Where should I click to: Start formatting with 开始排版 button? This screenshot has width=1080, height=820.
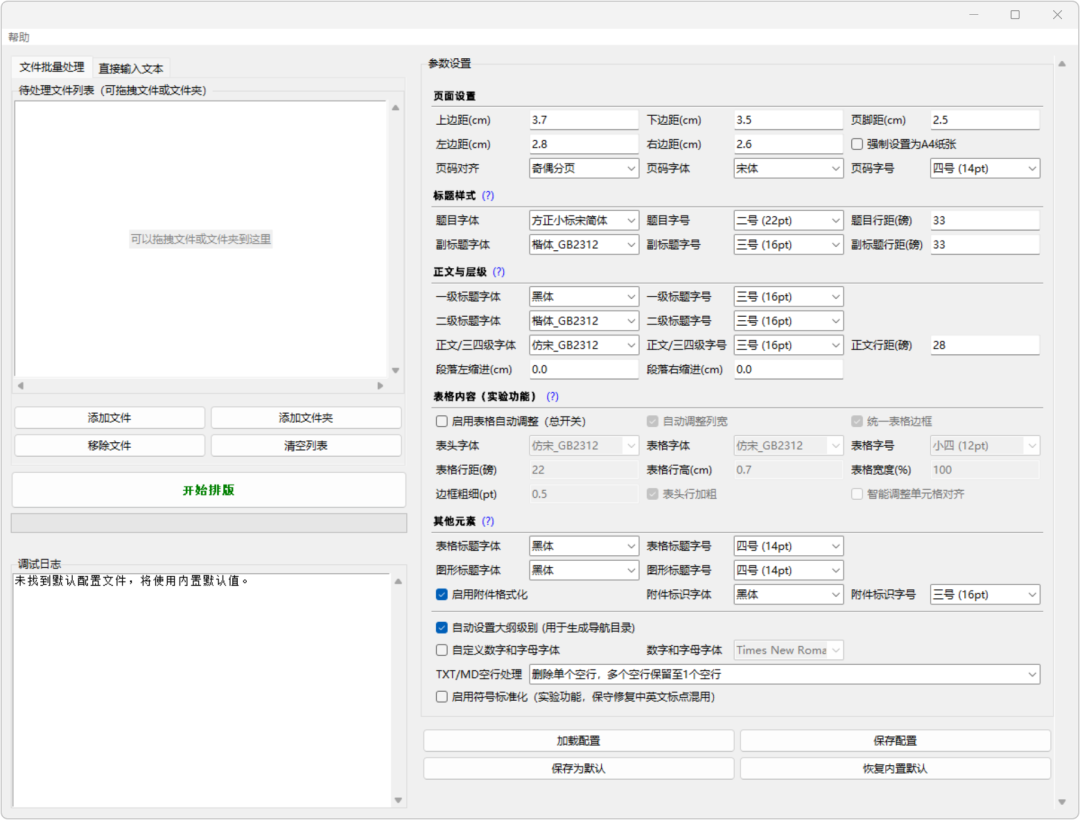pos(209,490)
